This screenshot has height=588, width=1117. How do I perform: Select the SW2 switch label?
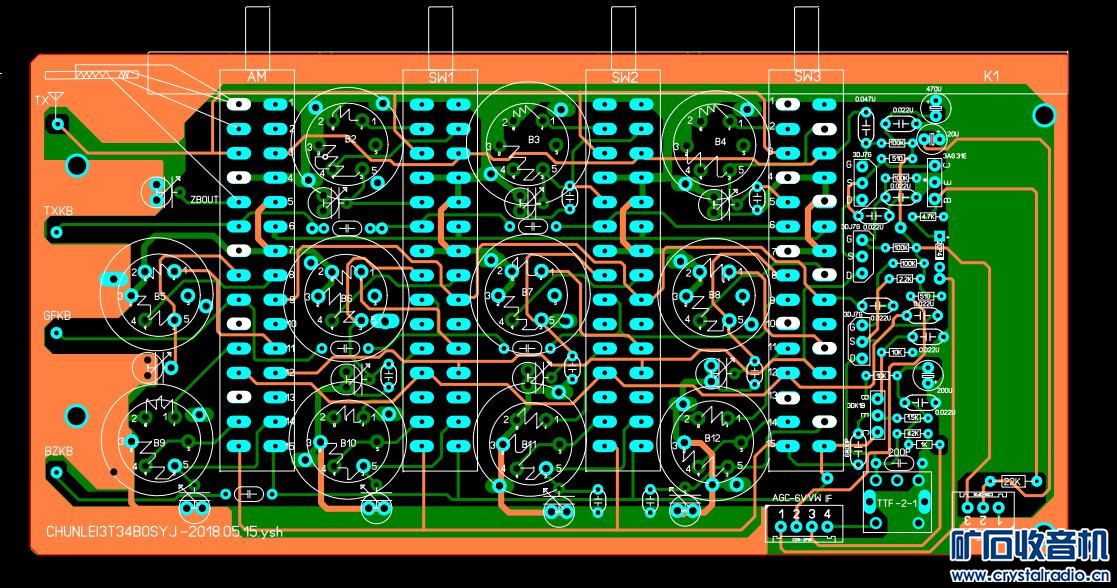[623, 77]
